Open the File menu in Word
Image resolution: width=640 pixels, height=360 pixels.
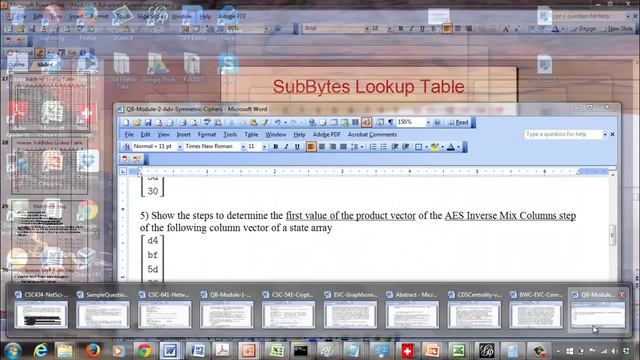(x=129, y=134)
